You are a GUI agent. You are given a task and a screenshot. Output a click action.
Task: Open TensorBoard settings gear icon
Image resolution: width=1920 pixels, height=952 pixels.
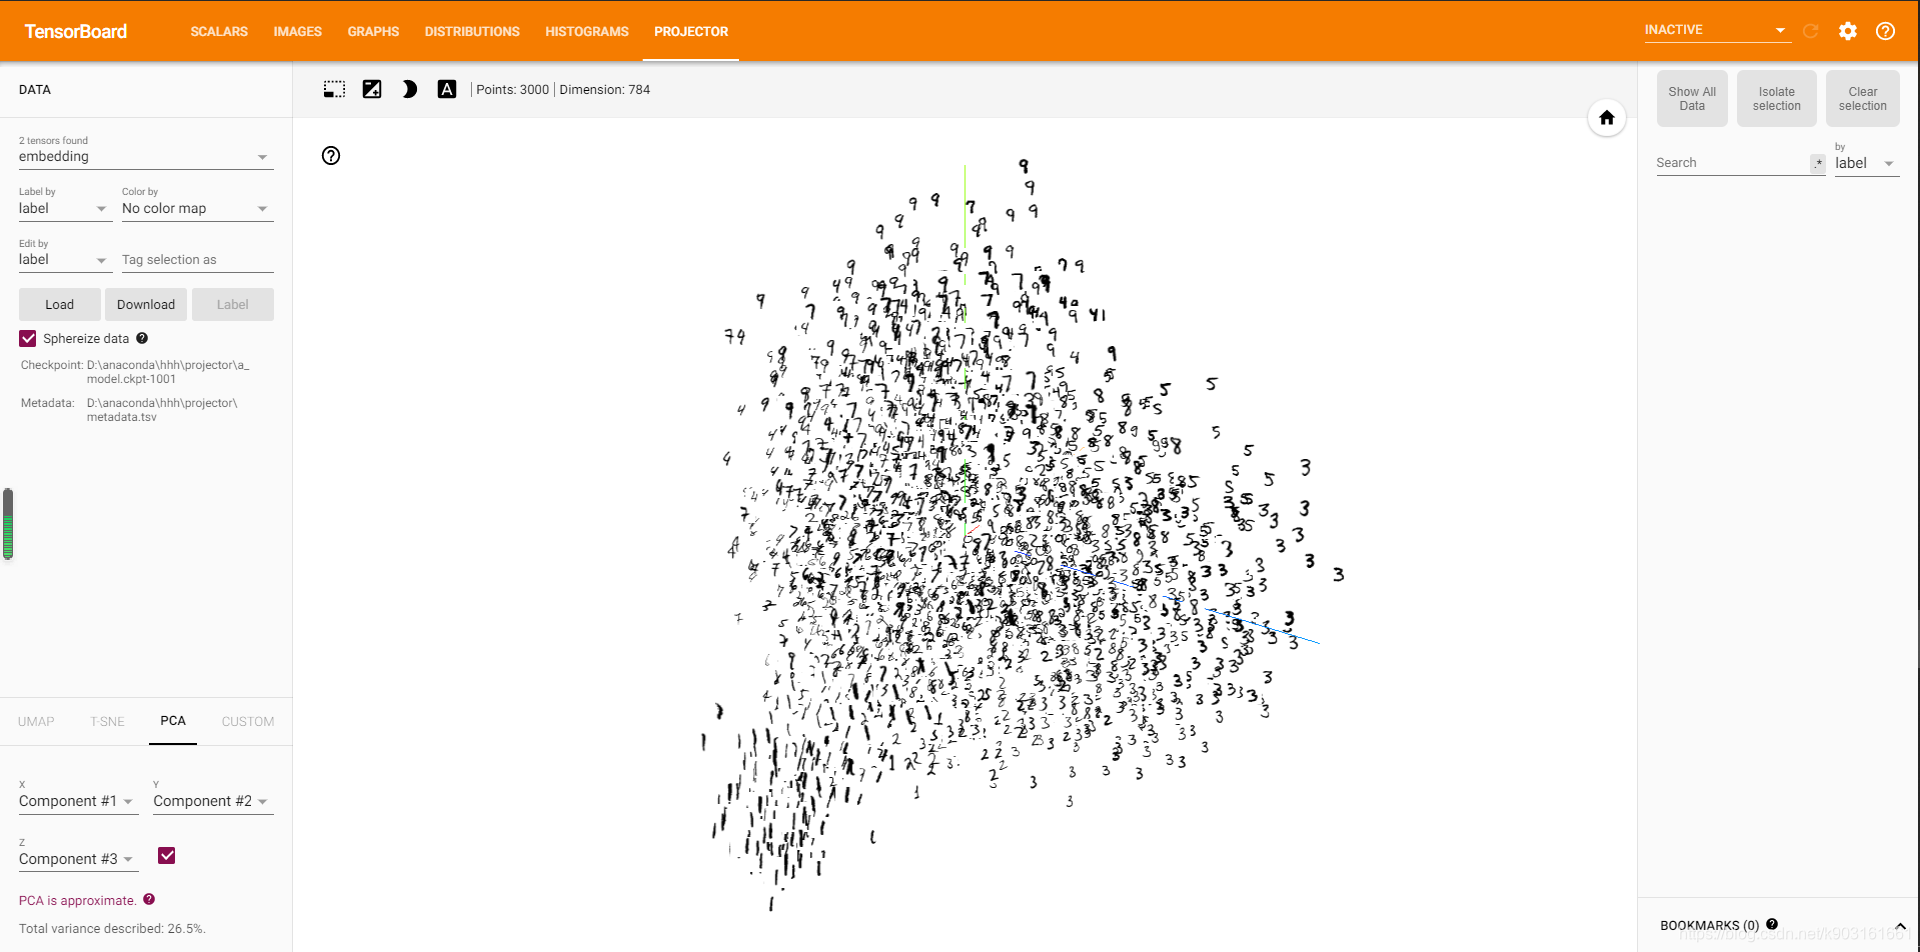pyautogui.click(x=1848, y=31)
